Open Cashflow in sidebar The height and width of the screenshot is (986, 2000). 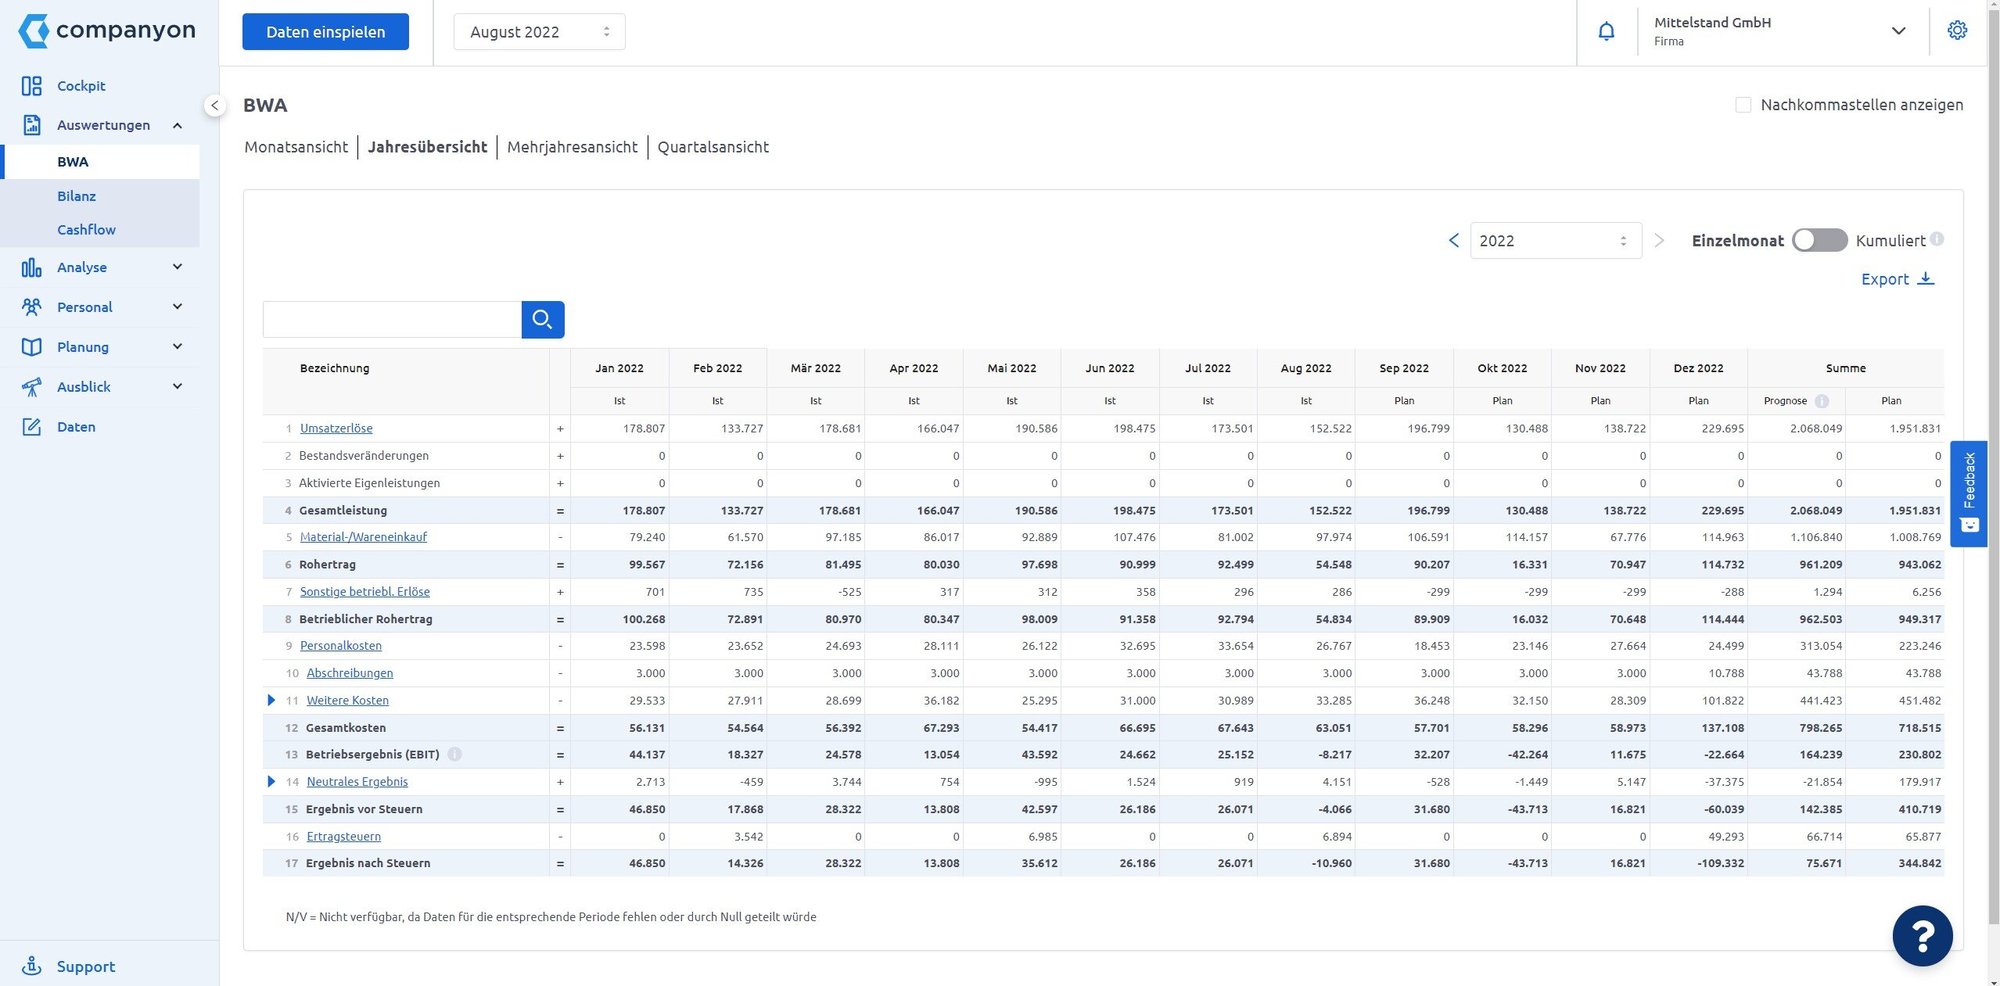(x=86, y=230)
